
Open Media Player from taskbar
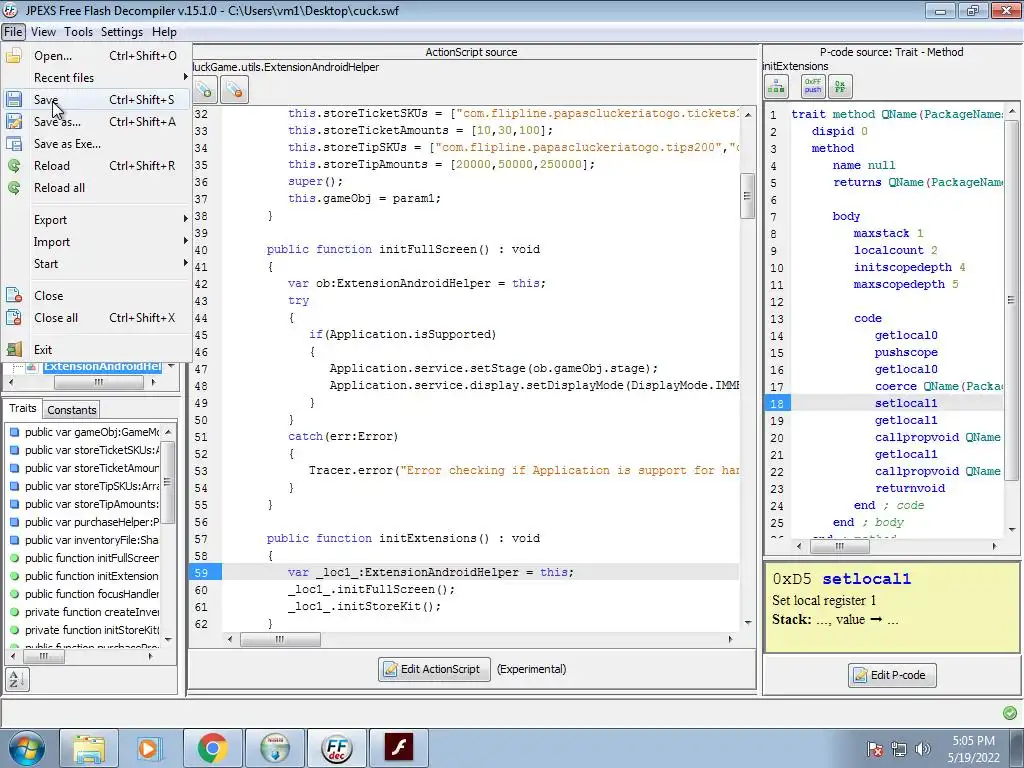(148, 748)
